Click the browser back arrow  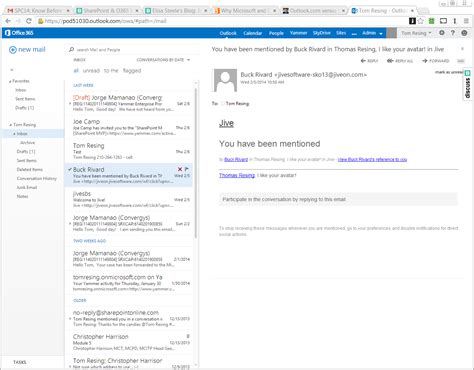pos(8,21)
